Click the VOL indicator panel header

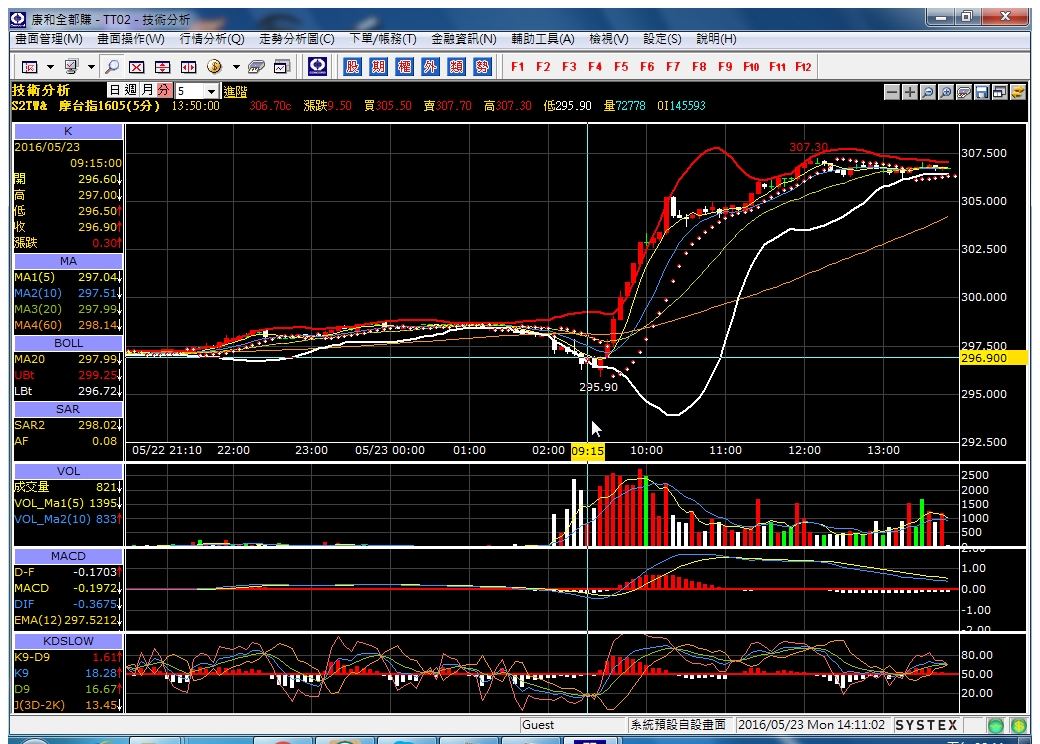tap(68, 471)
